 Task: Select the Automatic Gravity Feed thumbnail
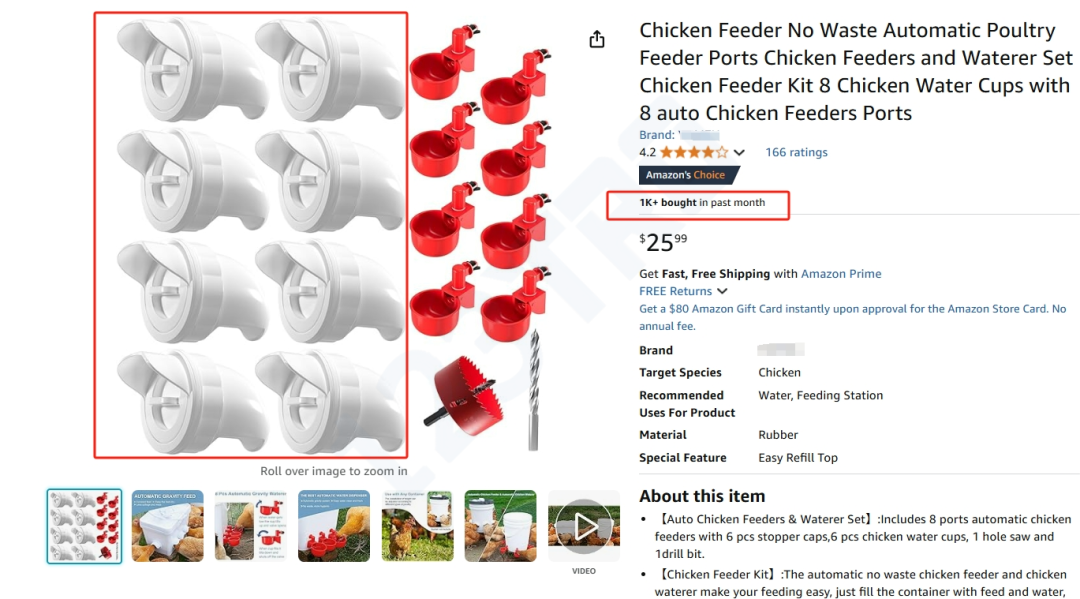click(167, 526)
